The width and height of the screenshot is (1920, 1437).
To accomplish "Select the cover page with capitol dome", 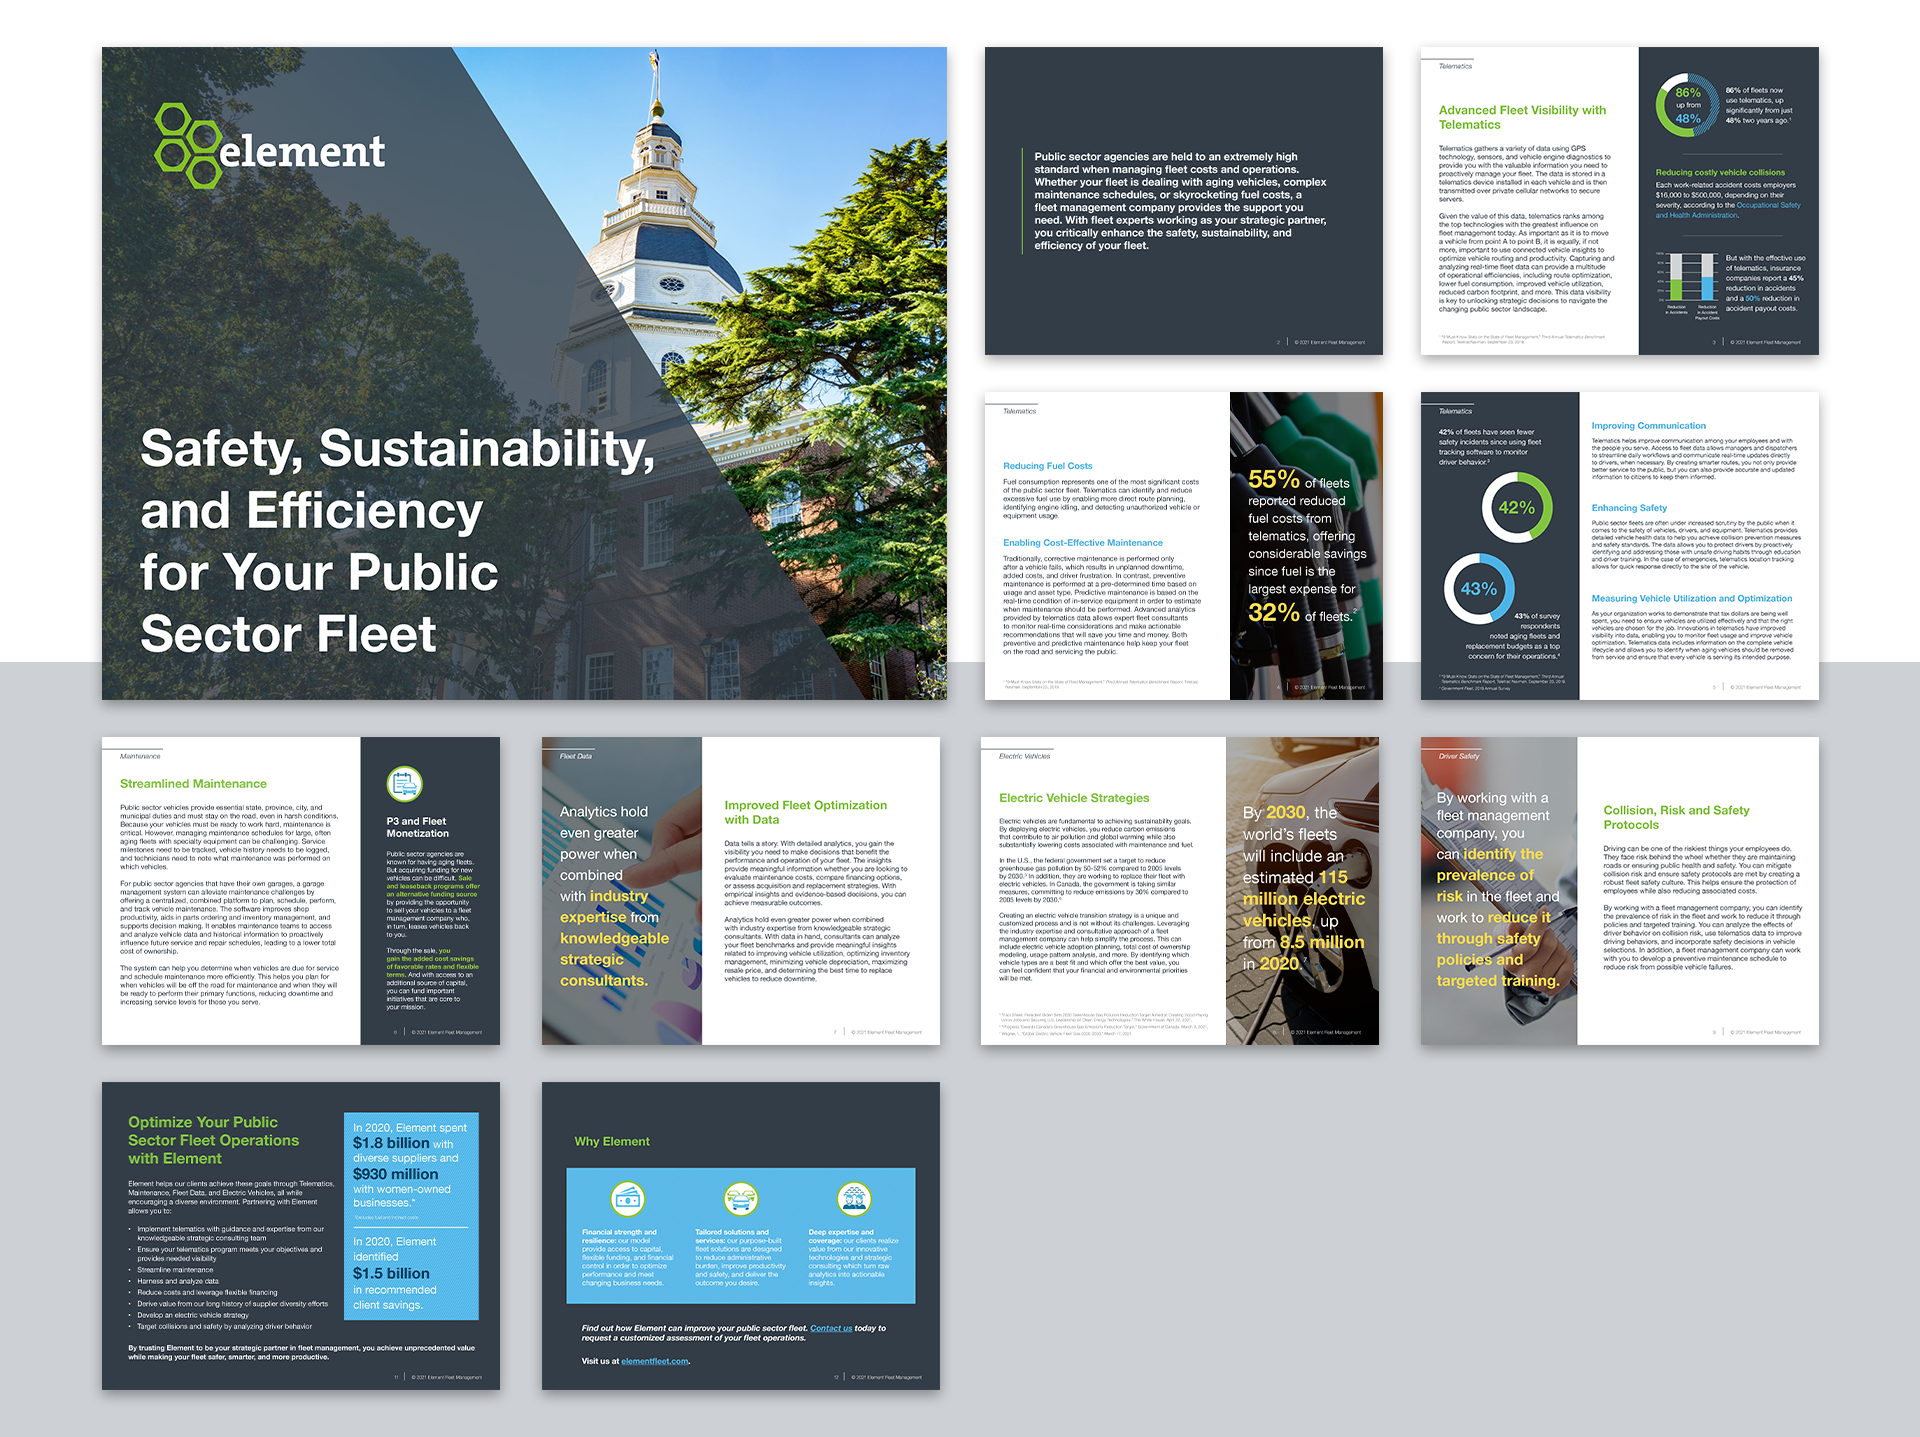I will click(524, 373).
